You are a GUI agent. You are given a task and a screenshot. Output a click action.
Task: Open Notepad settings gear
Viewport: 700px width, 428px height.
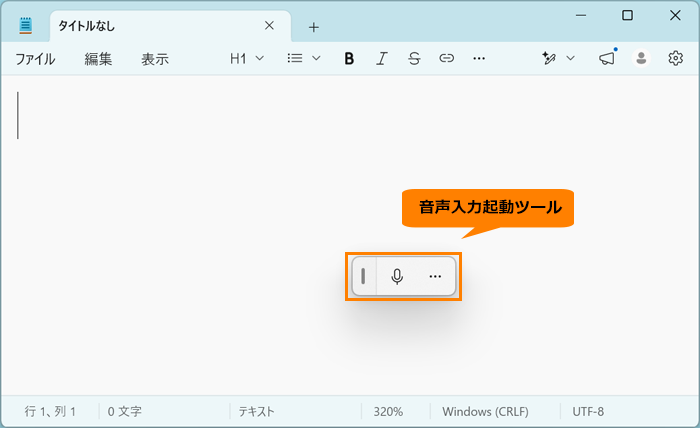coord(675,58)
